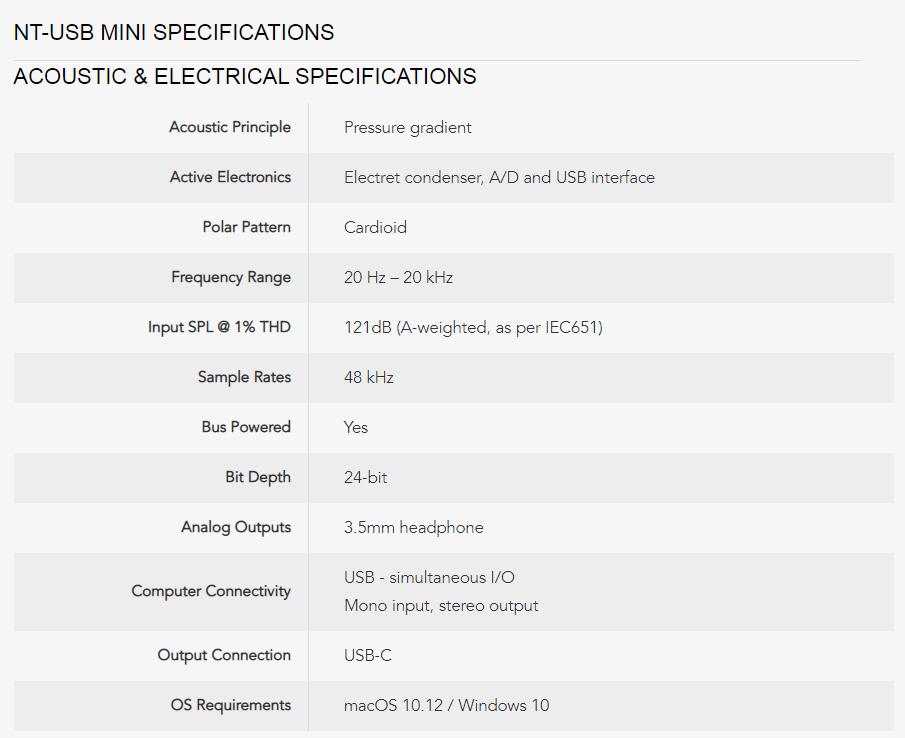Select the Active Electronics row label
Viewport: 905px width, 738px height.
click(x=230, y=177)
